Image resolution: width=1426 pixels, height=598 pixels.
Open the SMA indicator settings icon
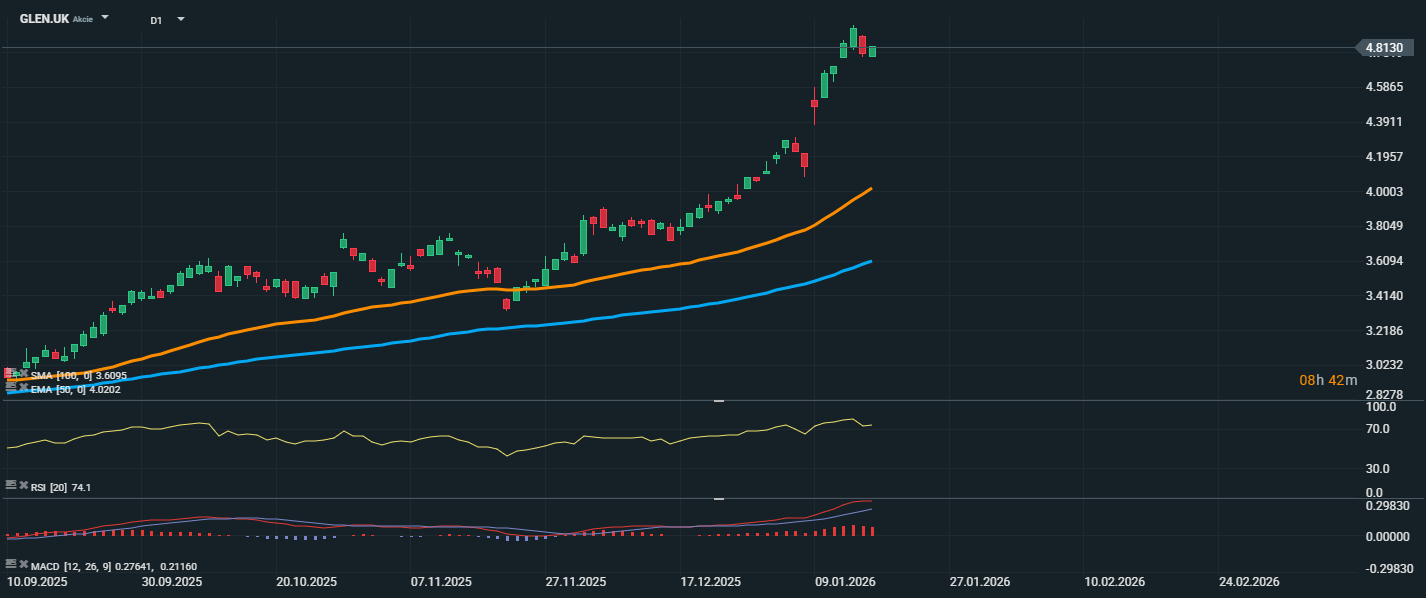click(x=10, y=373)
